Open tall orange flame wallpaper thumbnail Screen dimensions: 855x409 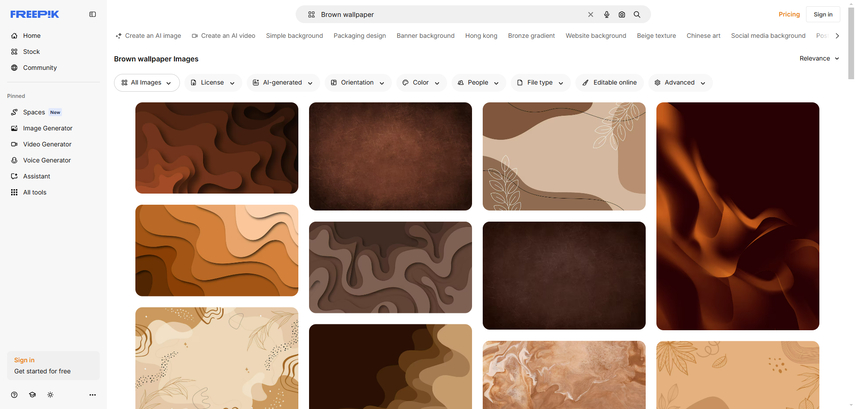tap(738, 216)
